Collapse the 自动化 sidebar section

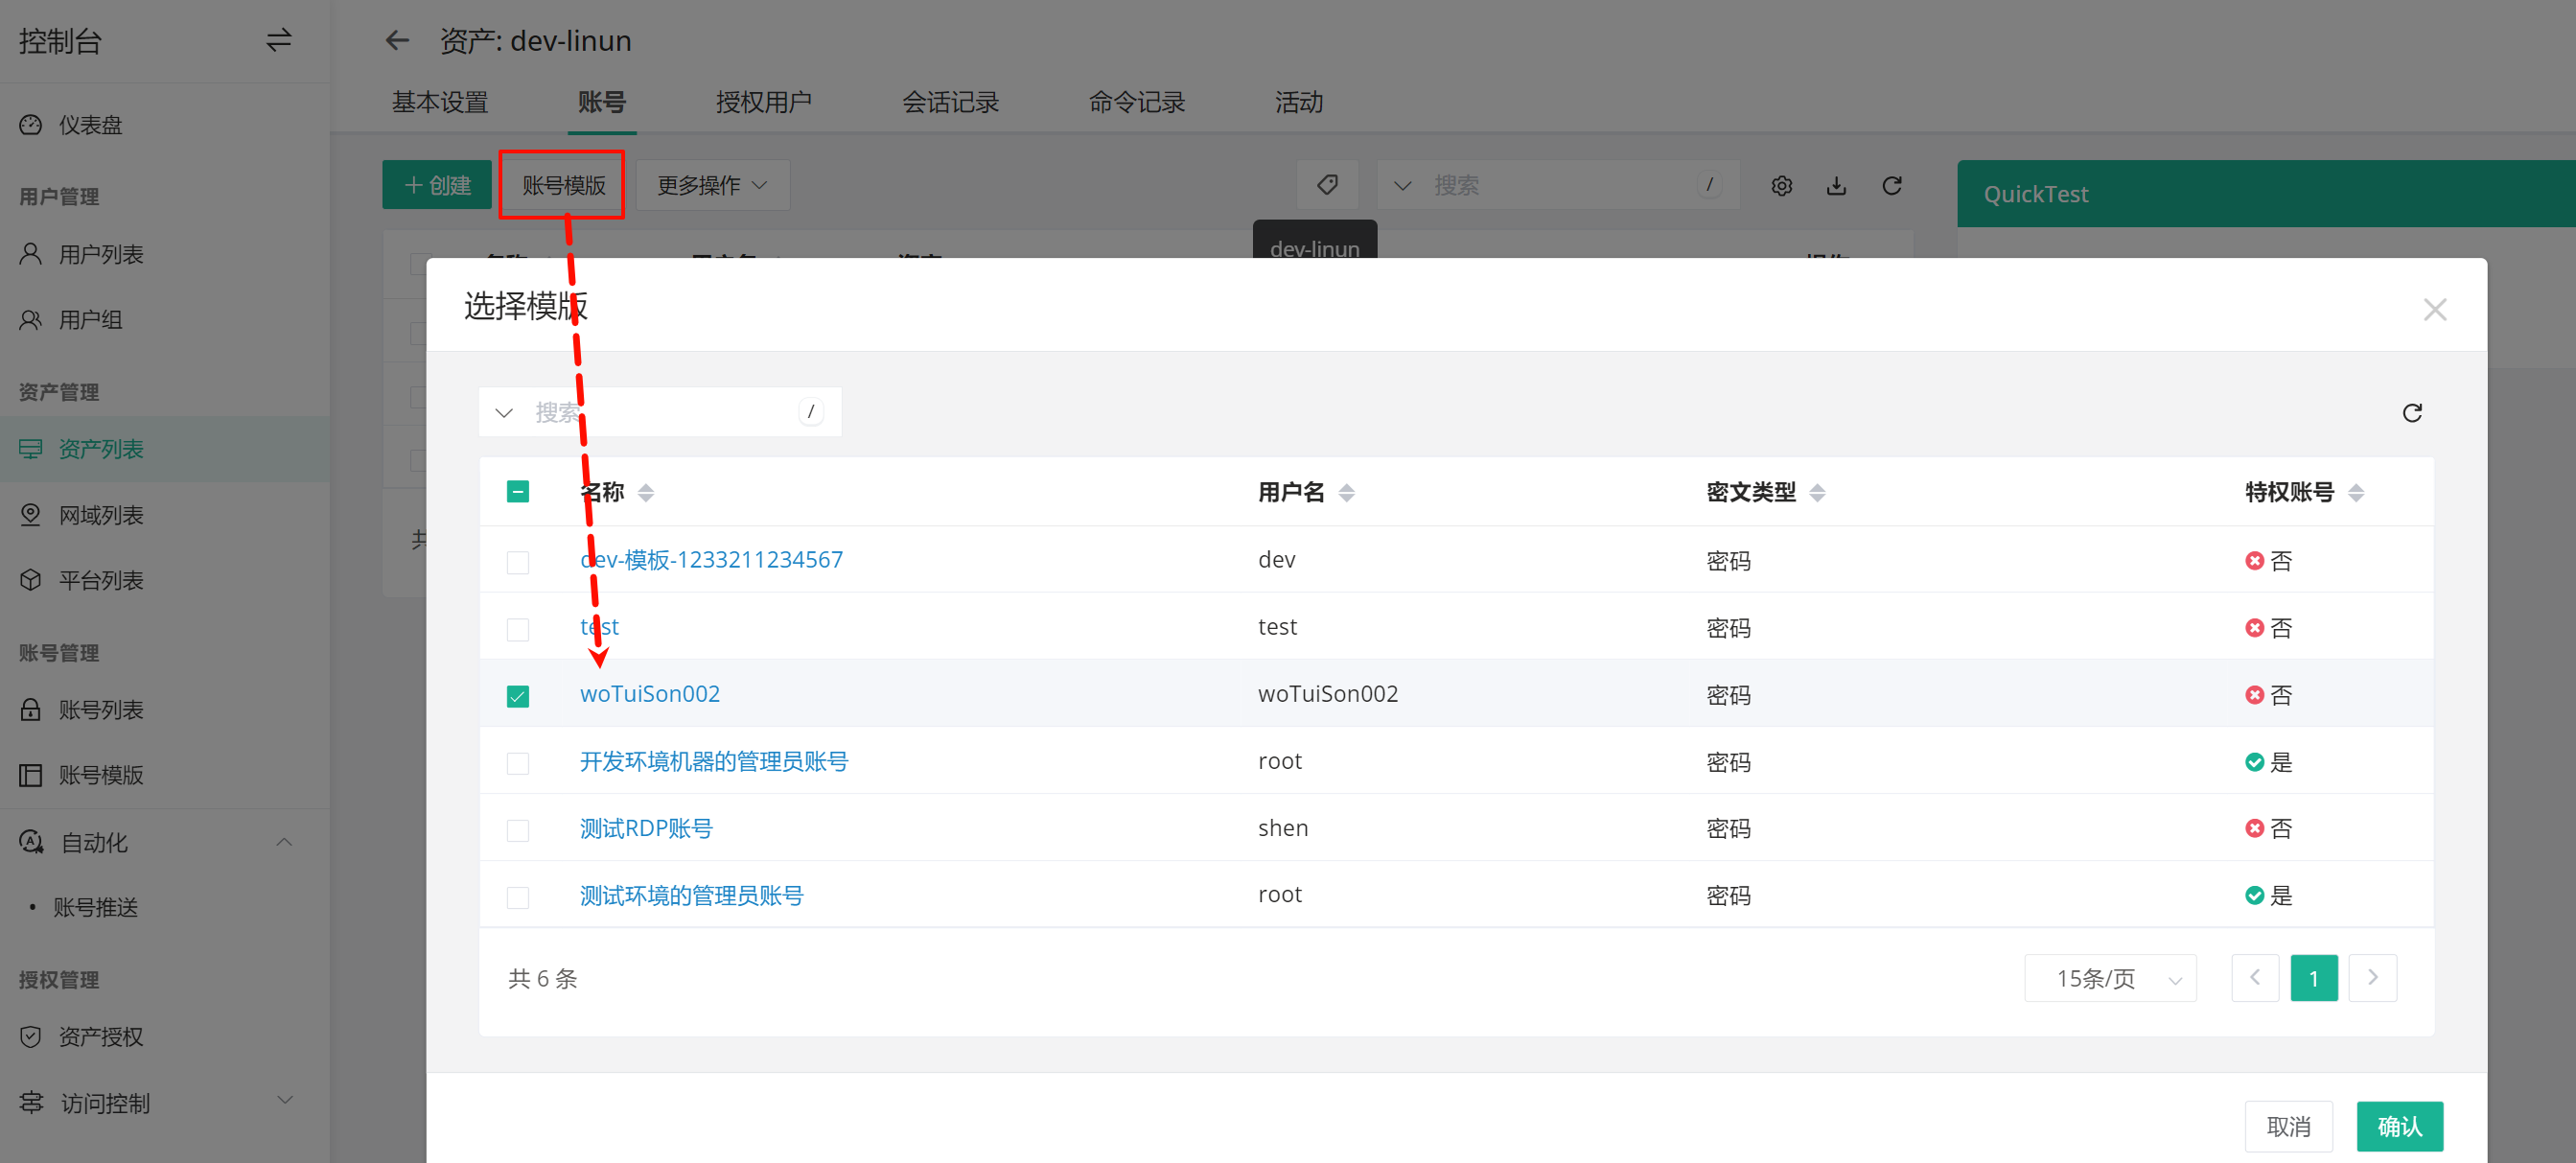pos(284,842)
